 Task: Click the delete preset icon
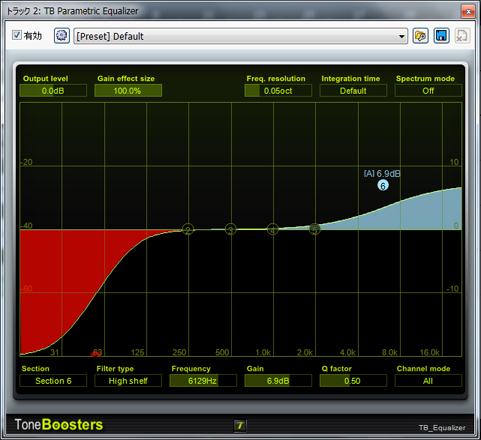pos(462,36)
